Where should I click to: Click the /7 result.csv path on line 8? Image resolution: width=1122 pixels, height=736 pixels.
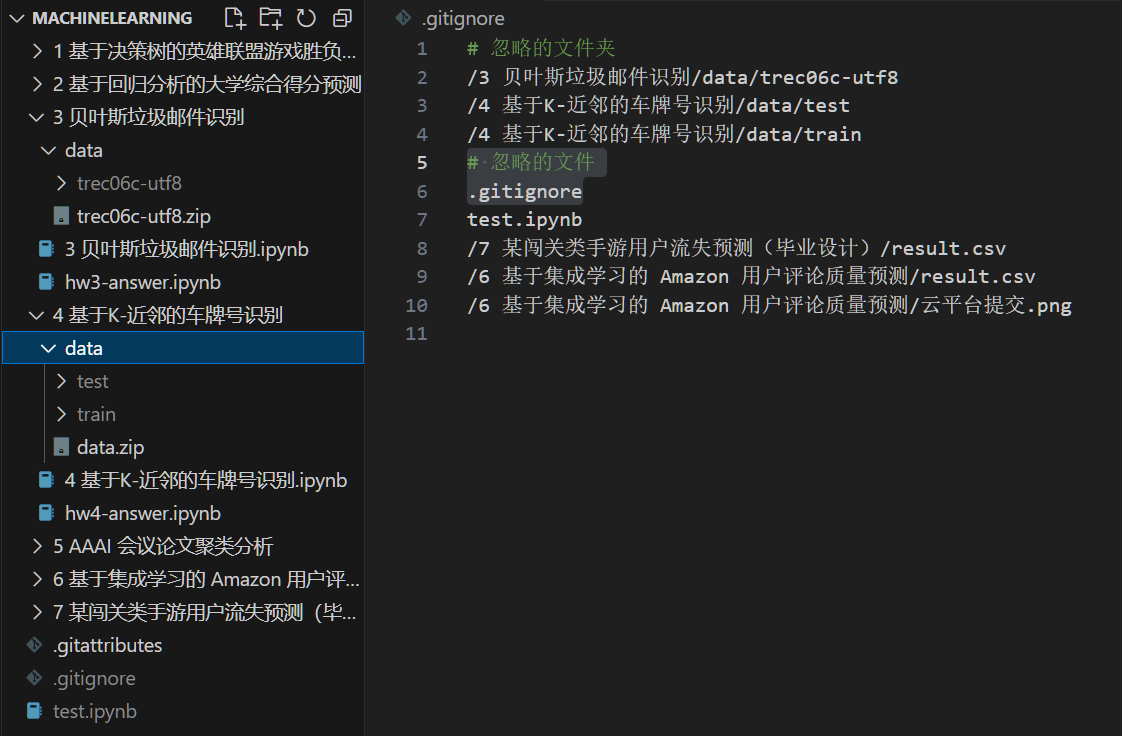[736, 248]
